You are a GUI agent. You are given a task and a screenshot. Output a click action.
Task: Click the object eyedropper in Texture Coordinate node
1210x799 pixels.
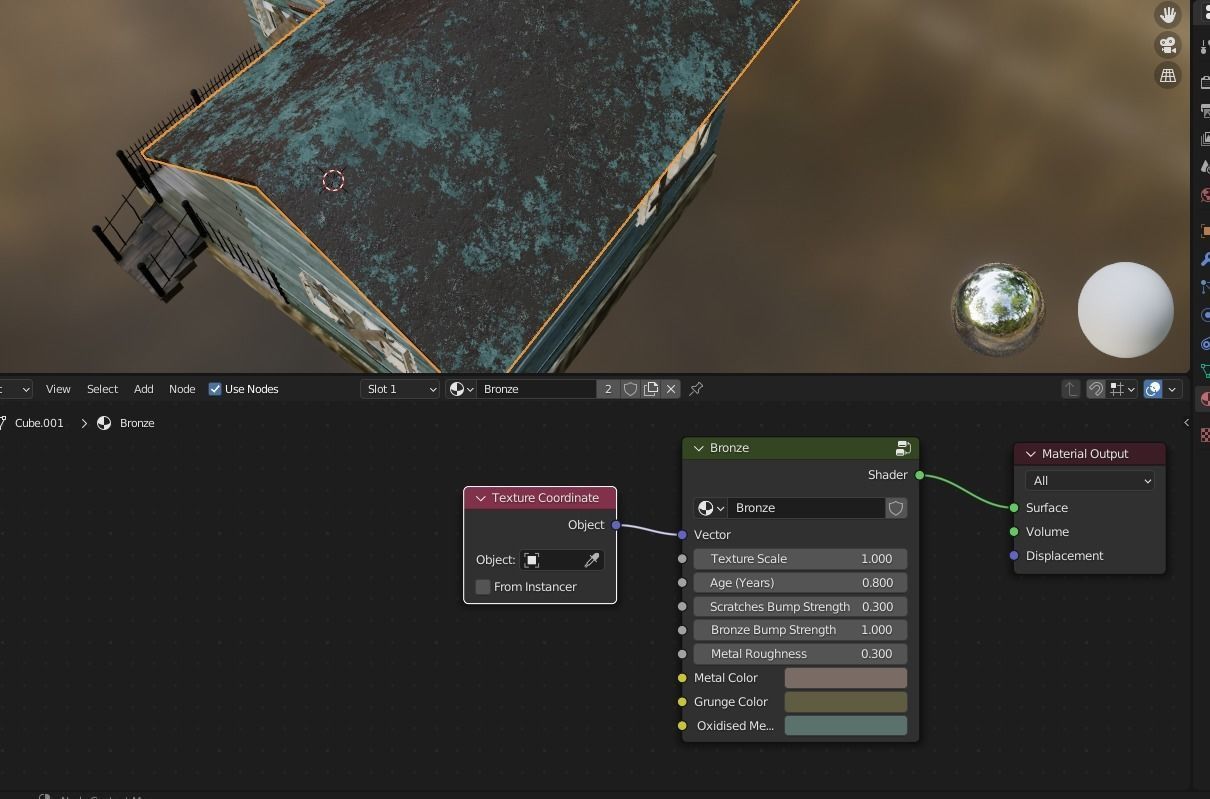coord(592,560)
